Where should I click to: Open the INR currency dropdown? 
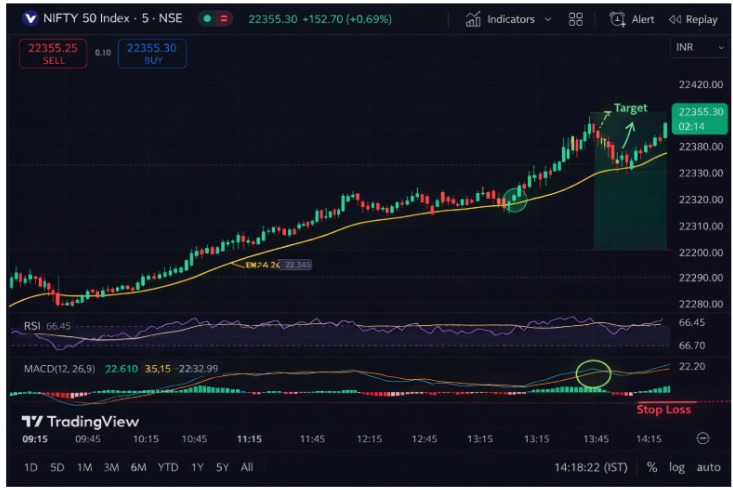699,47
